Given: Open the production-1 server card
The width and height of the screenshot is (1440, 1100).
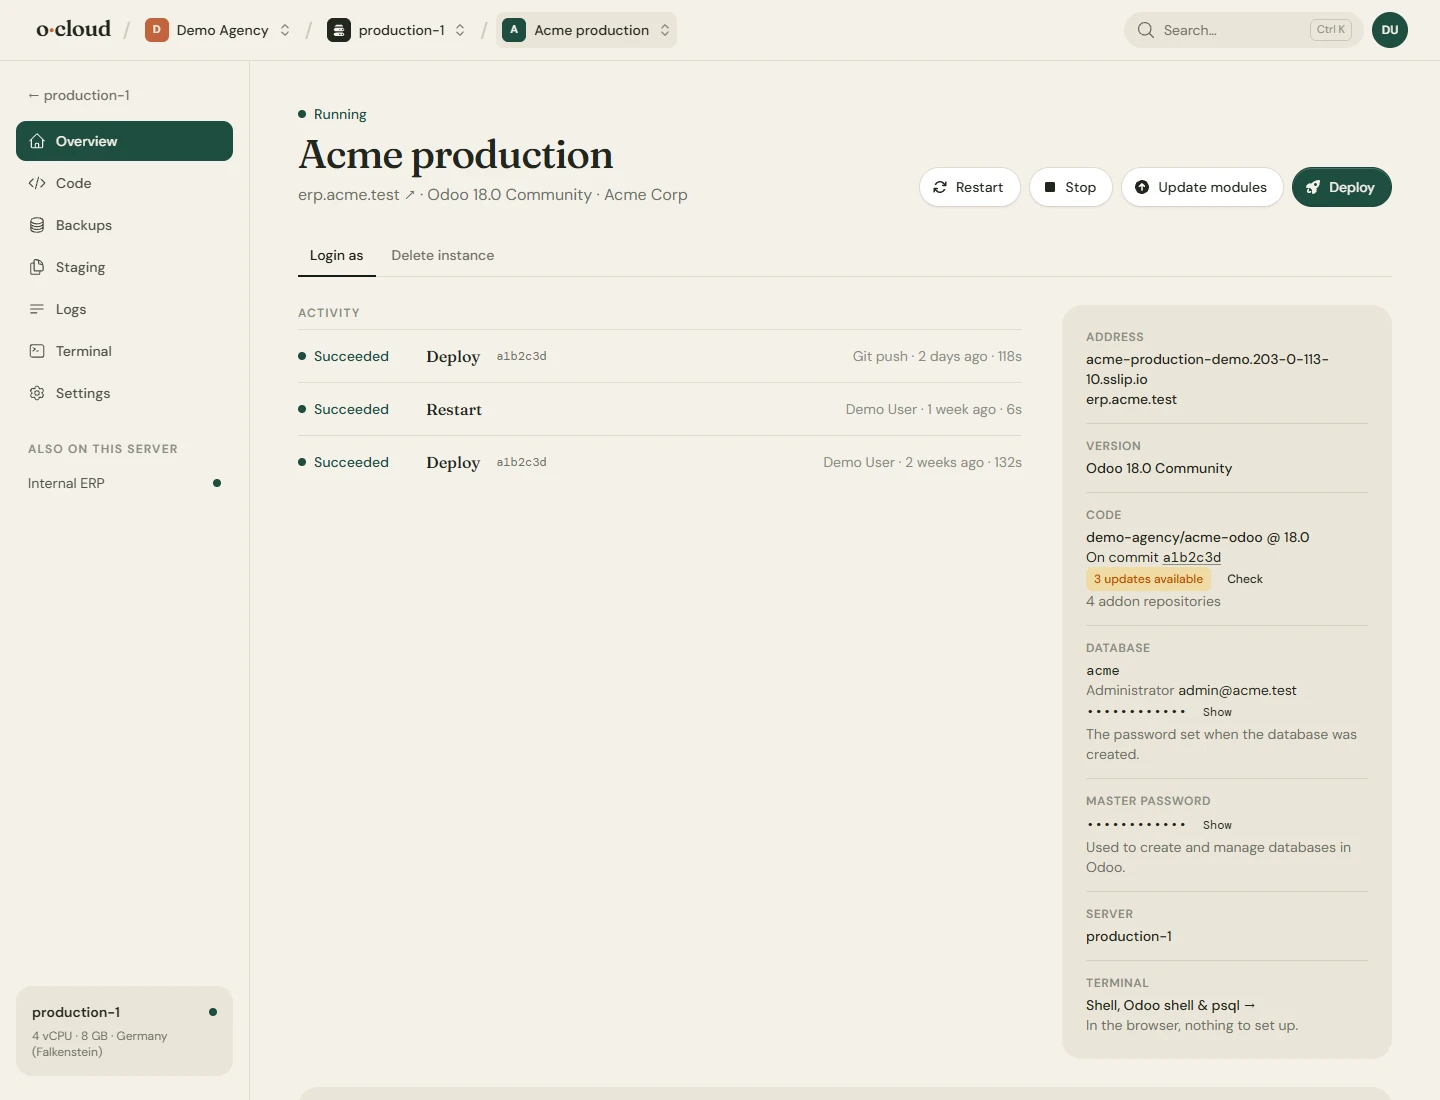Looking at the screenshot, I should (x=124, y=1031).
